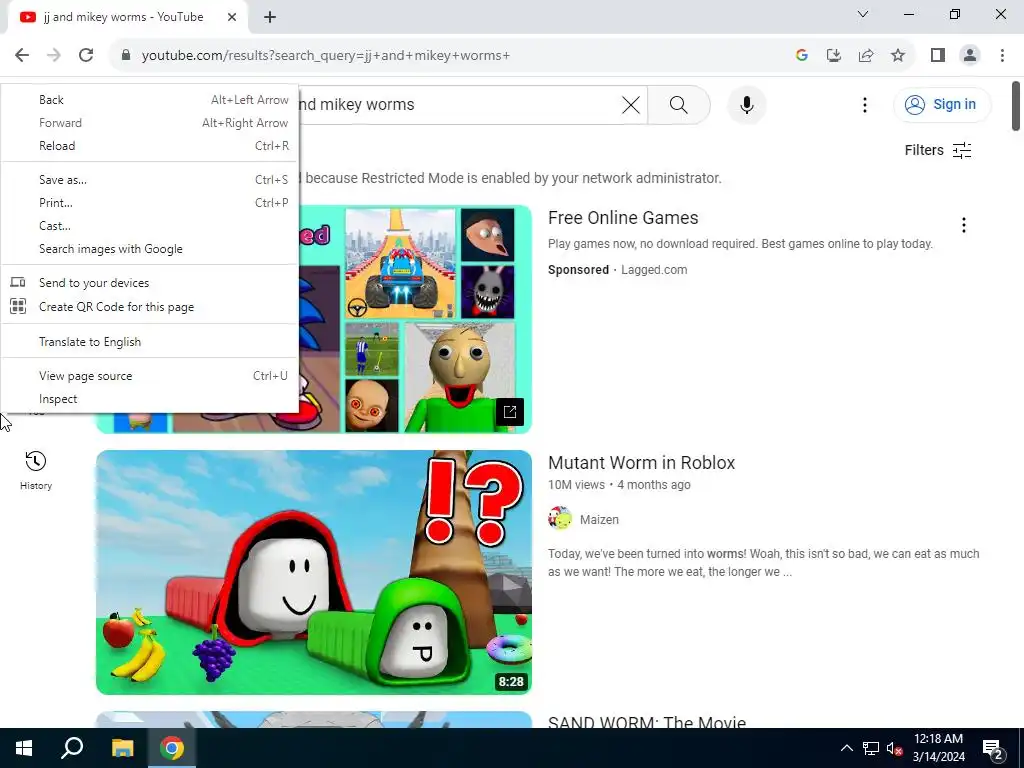Choose Reload in the context menu
The image size is (1024, 768).
tap(150, 146)
